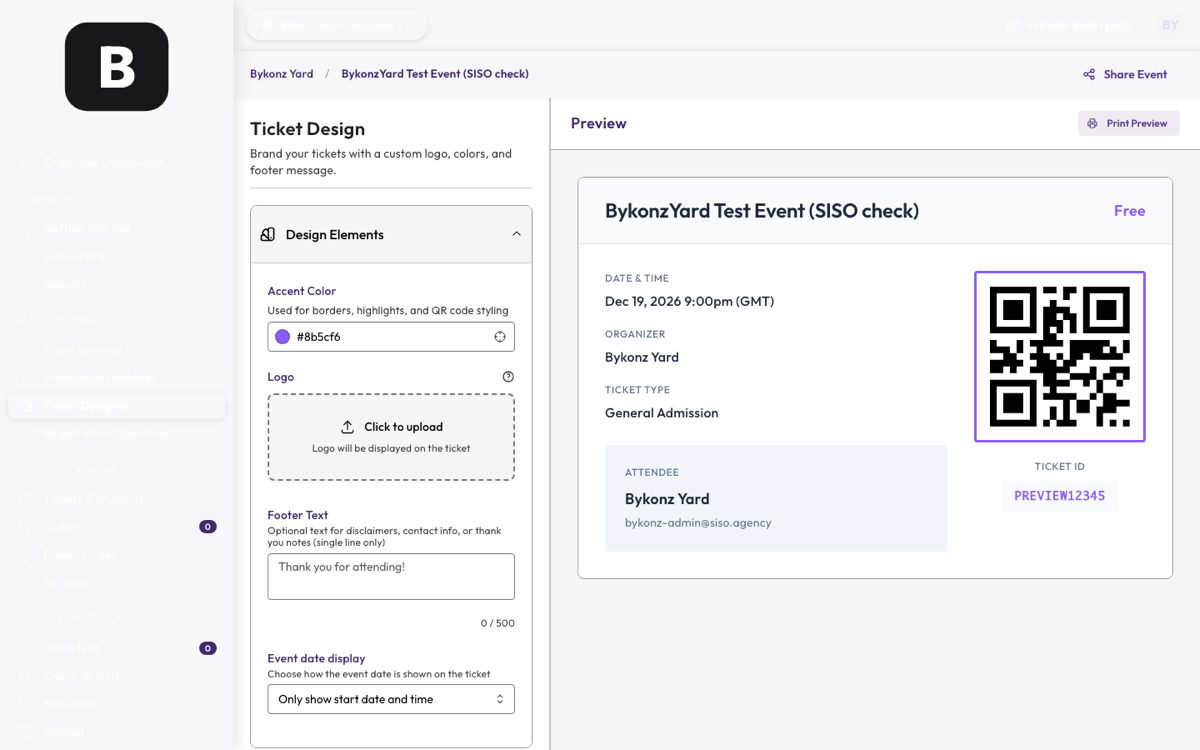Collapse the Design Elements section chevron
Viewport: 1200px width, 750px height.
(516, 234)
